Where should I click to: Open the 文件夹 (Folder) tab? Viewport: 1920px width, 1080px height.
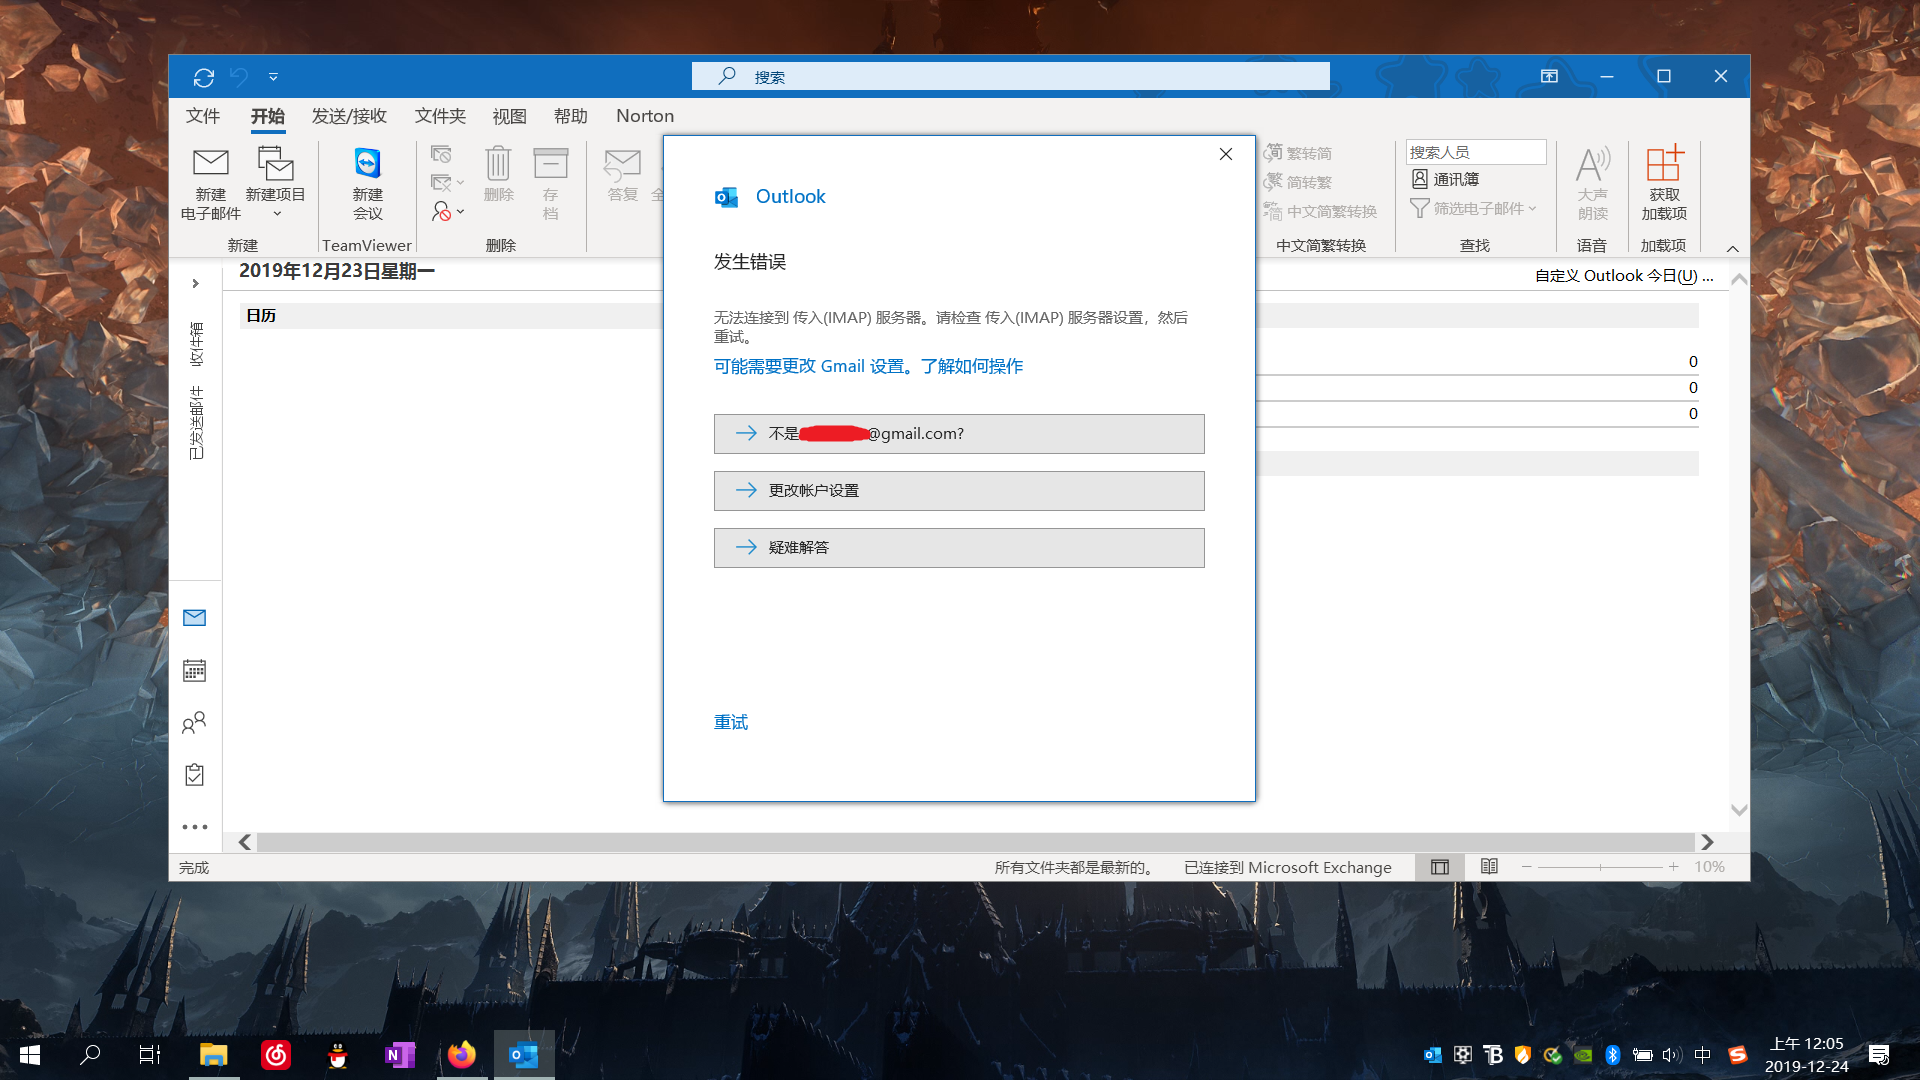tap(440, 116)
